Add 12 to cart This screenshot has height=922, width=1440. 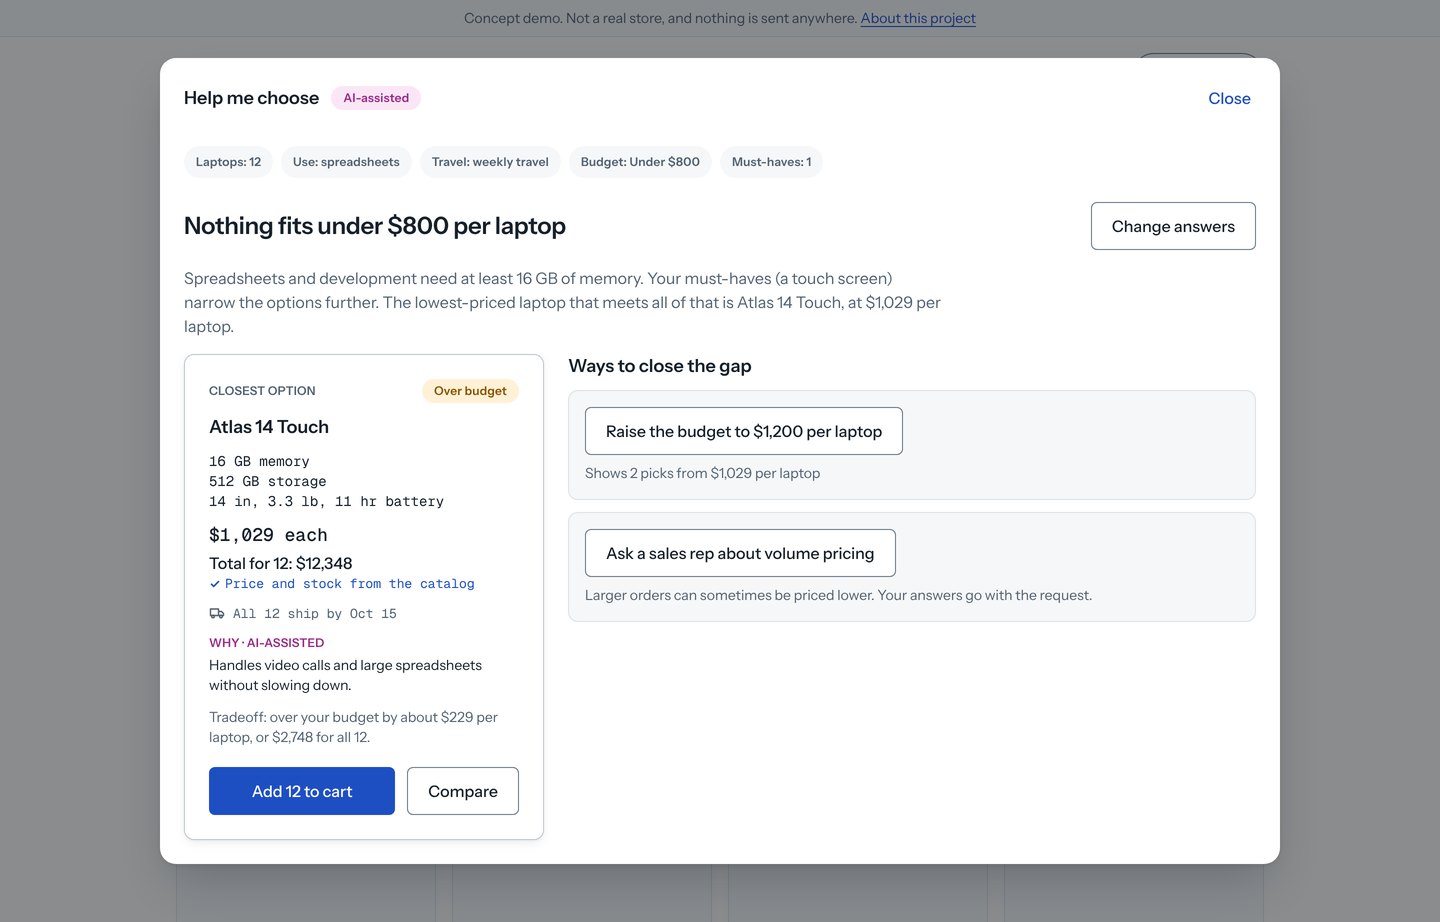click(302, 791)
